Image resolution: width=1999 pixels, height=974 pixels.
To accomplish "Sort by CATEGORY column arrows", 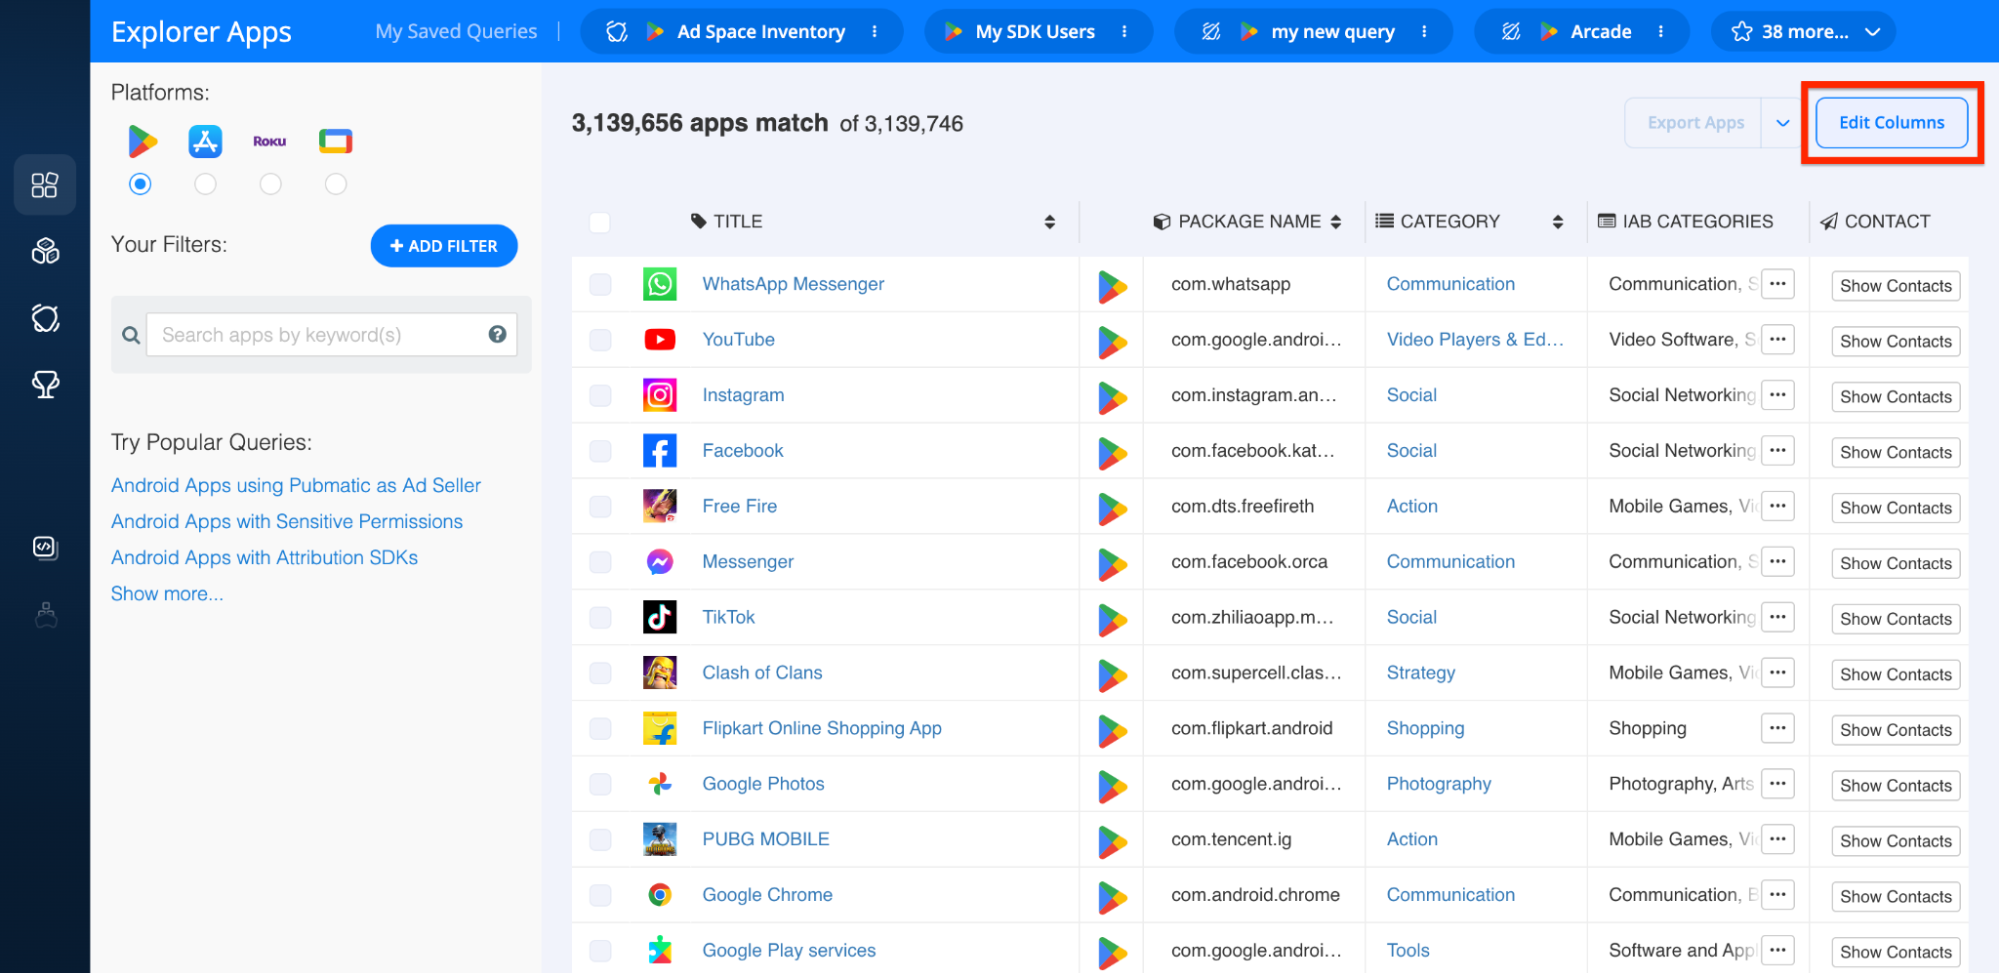I will point(1558,222).
